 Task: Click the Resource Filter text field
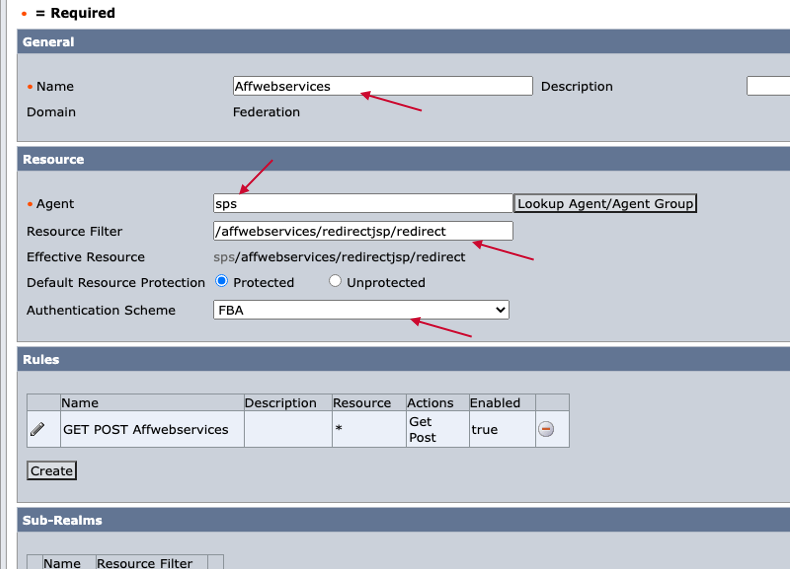tap(363, 231)
